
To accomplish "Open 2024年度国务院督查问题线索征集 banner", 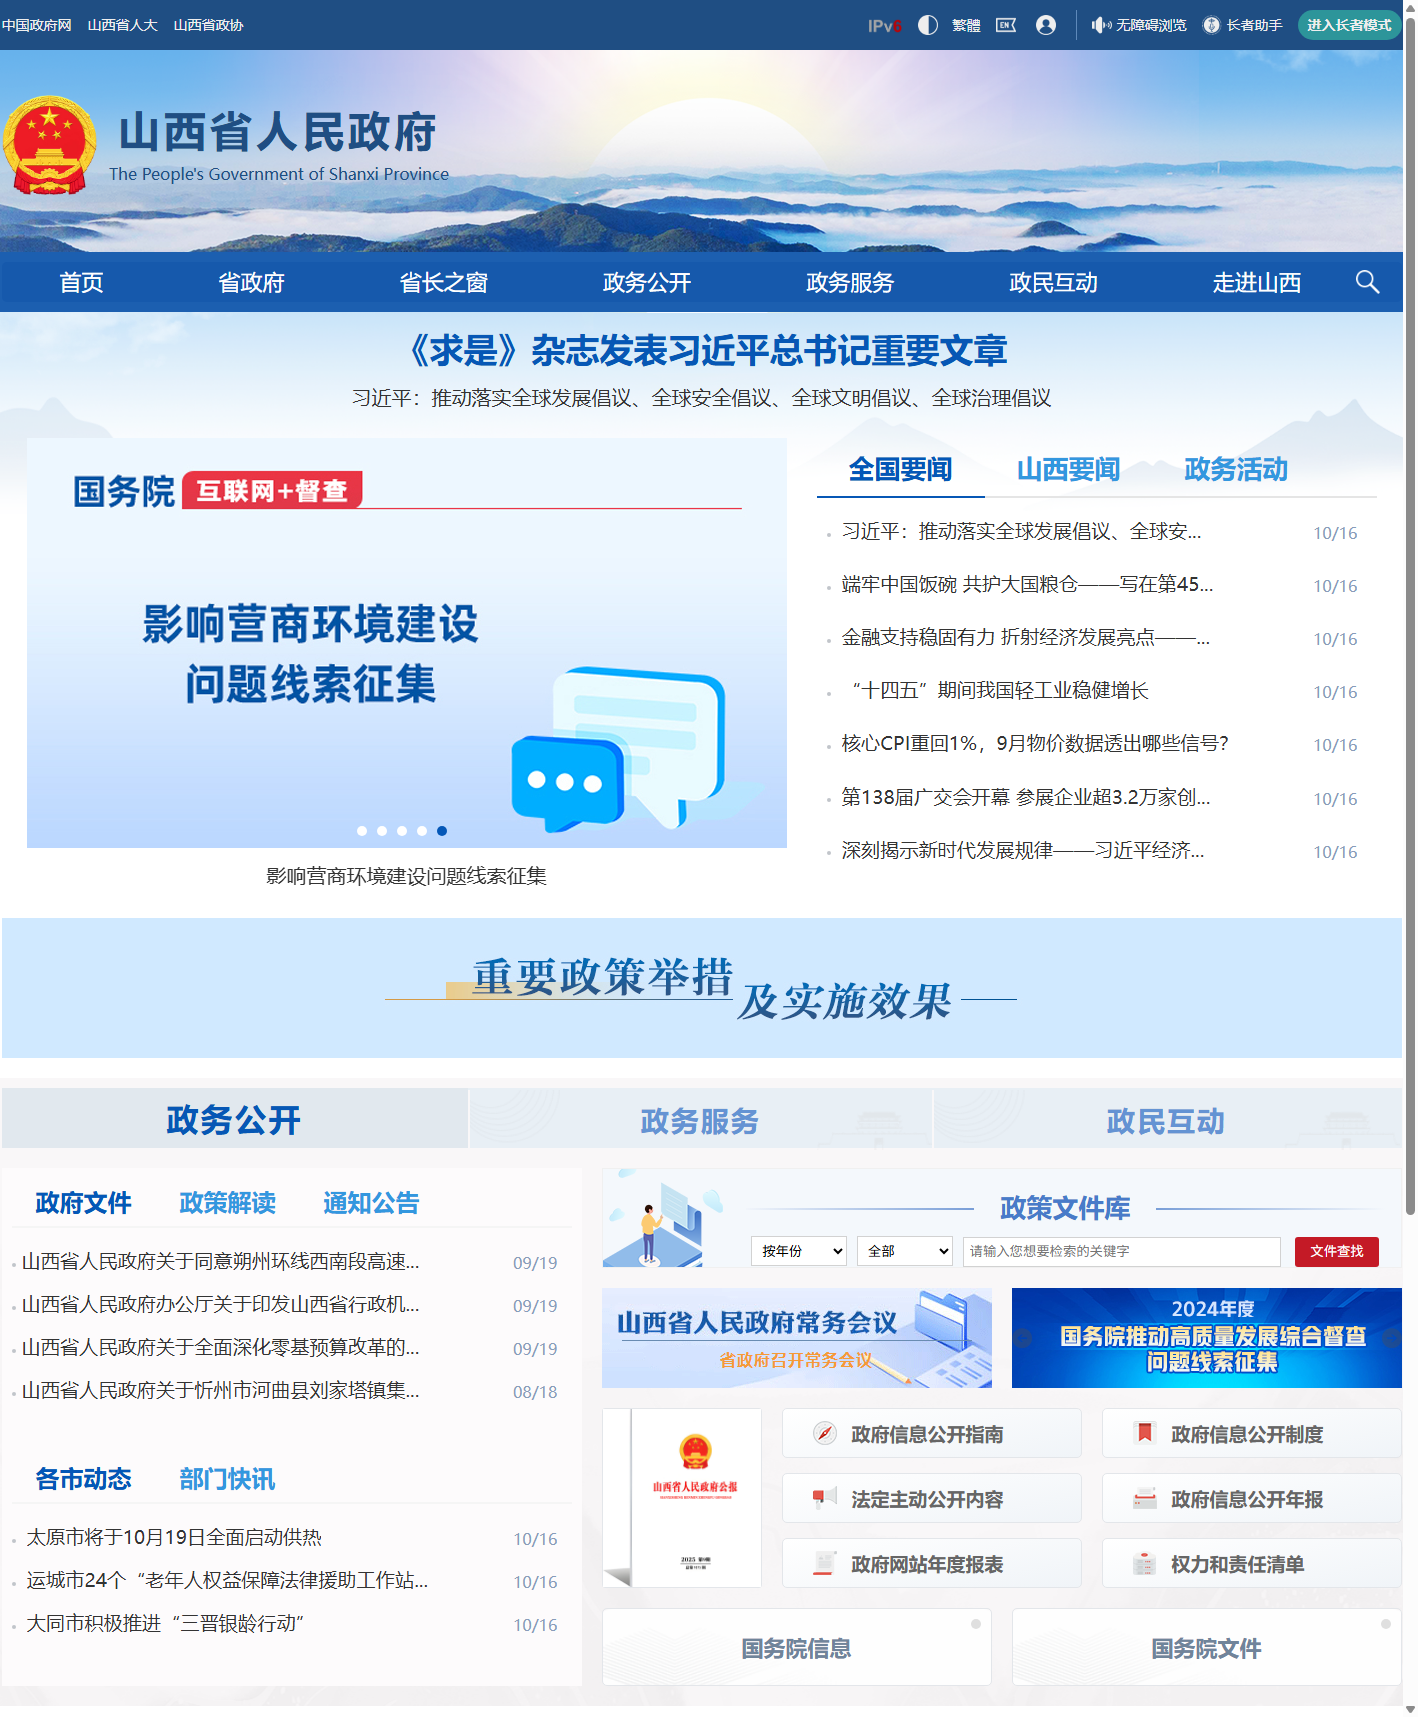I will pyautogui.click(x=1207, y=1338).
